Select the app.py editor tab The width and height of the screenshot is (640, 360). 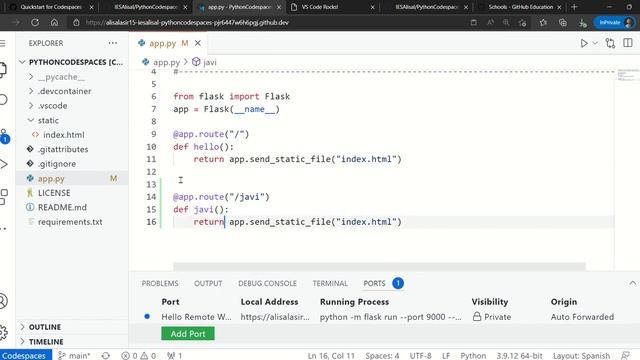pos(169,43)
